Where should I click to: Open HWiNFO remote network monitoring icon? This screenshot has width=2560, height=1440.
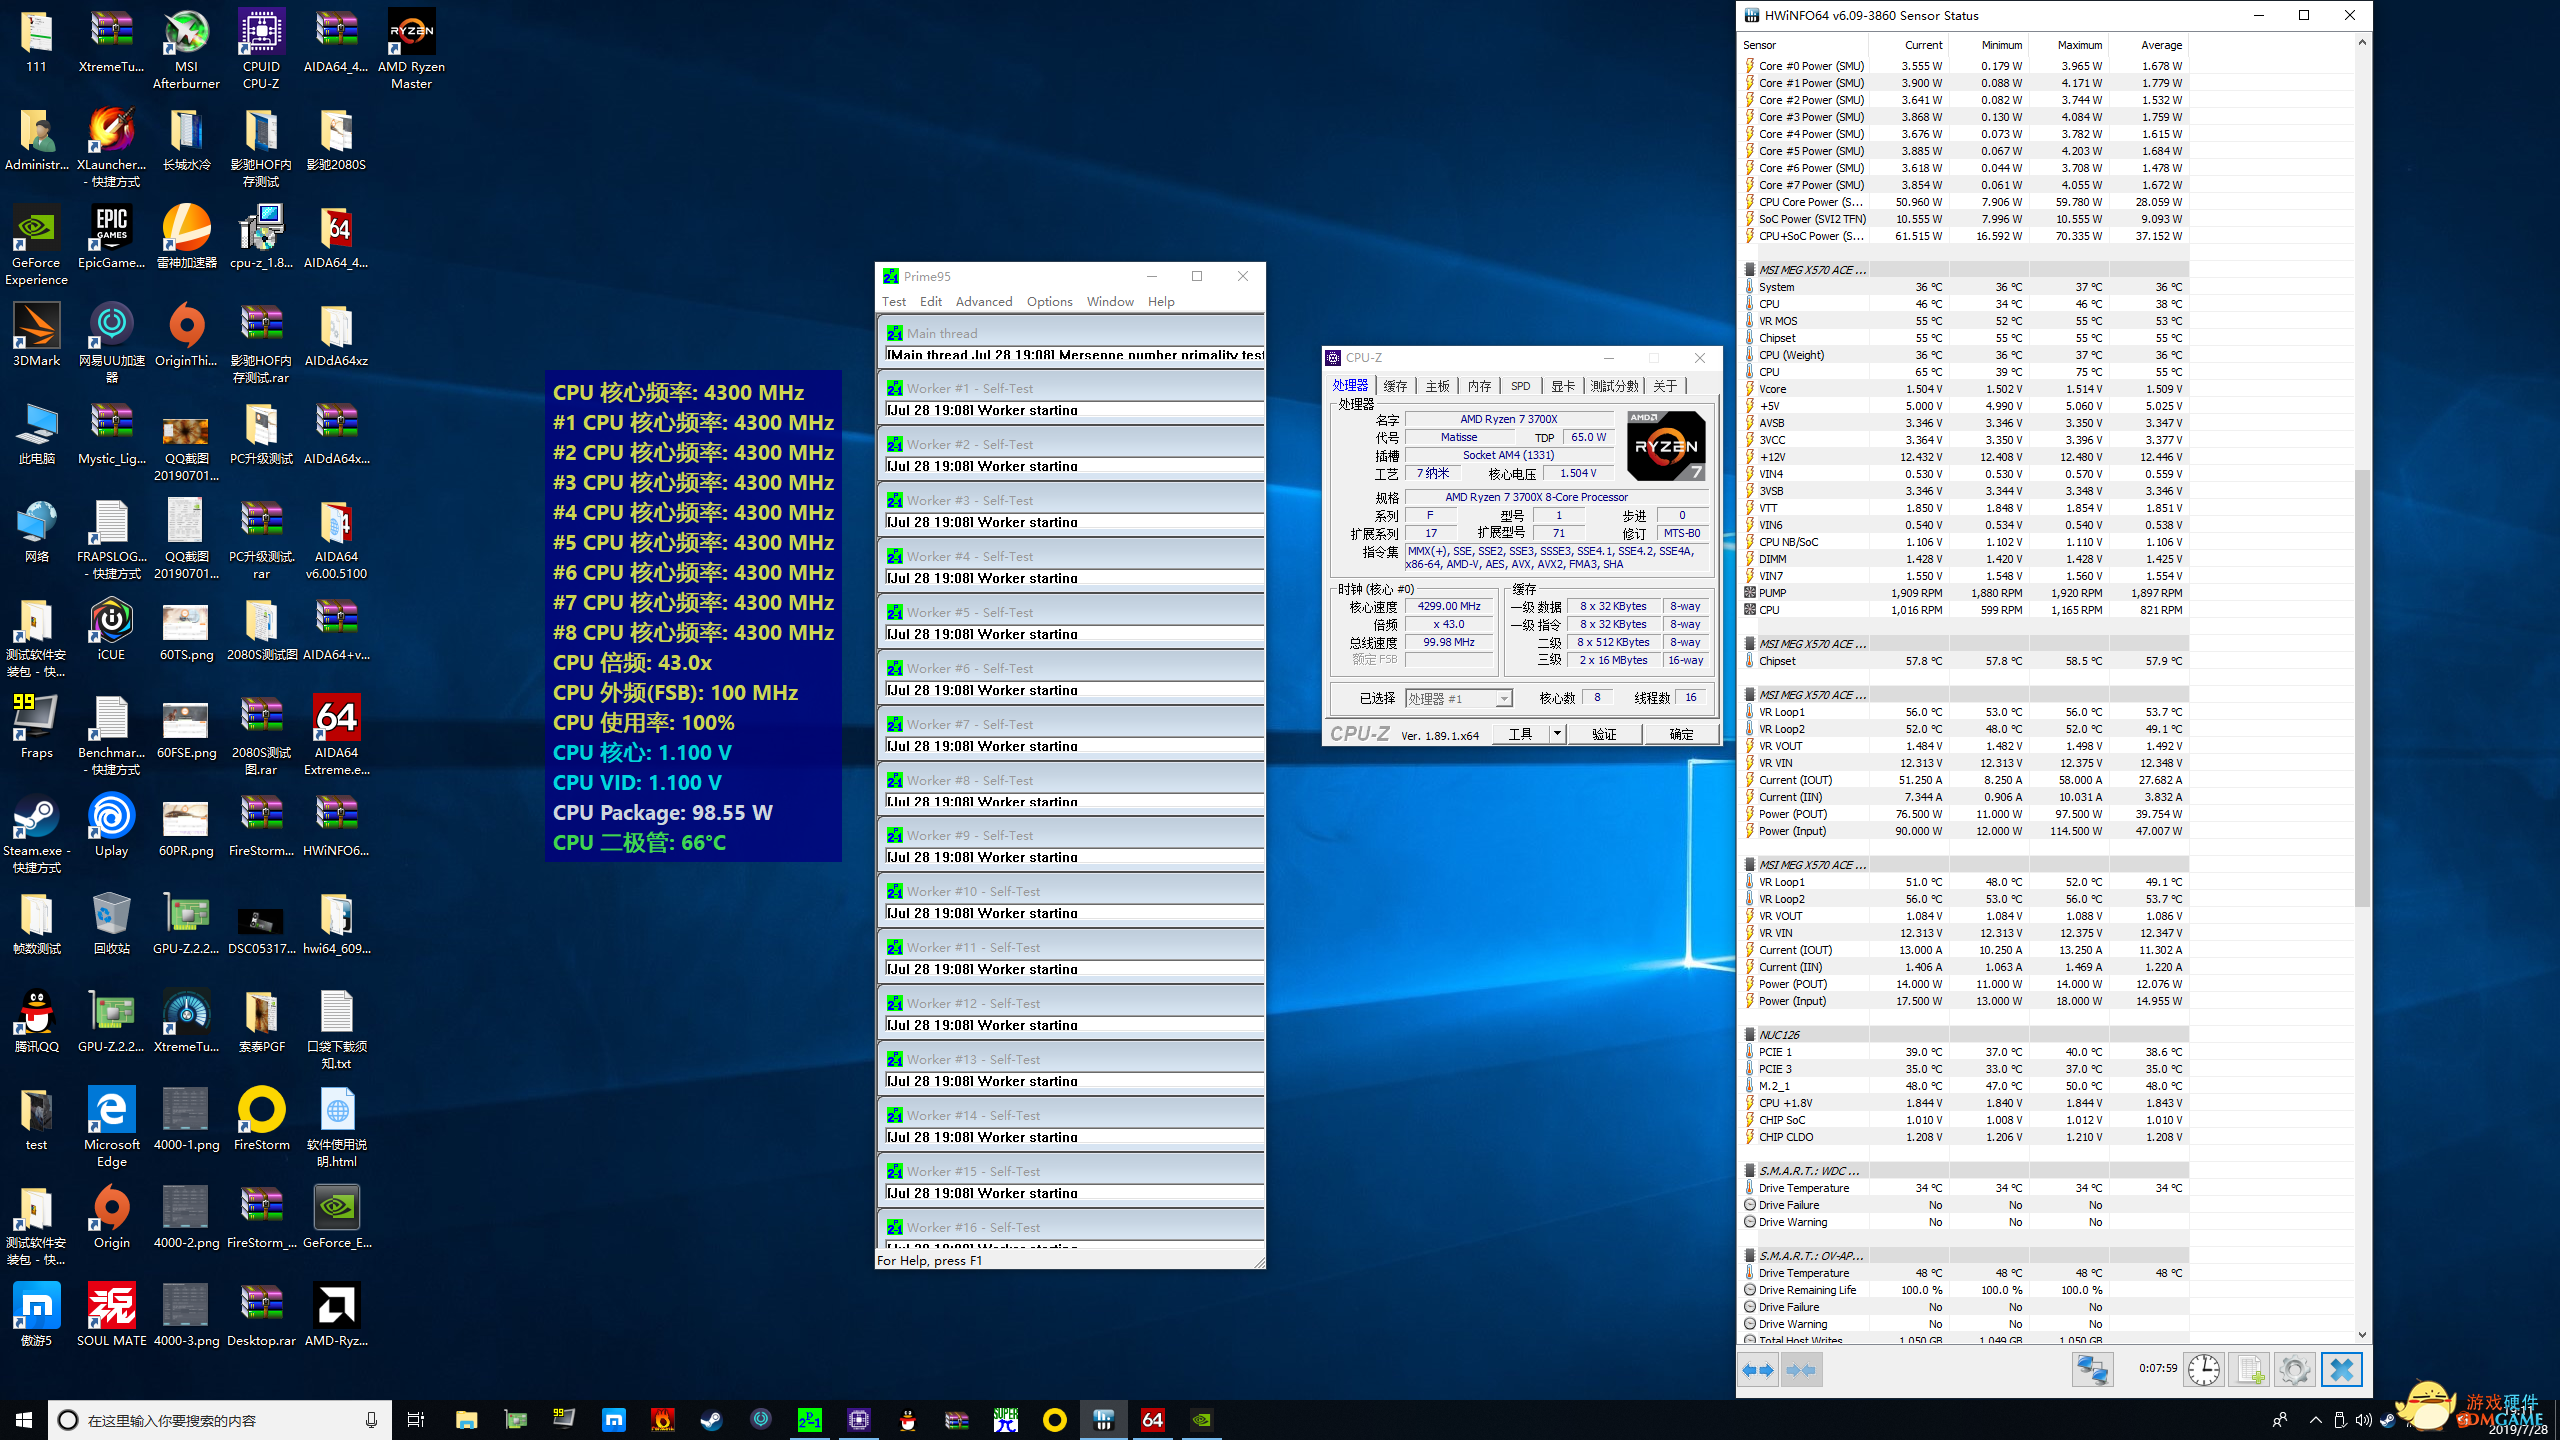coord(2092,1370)
